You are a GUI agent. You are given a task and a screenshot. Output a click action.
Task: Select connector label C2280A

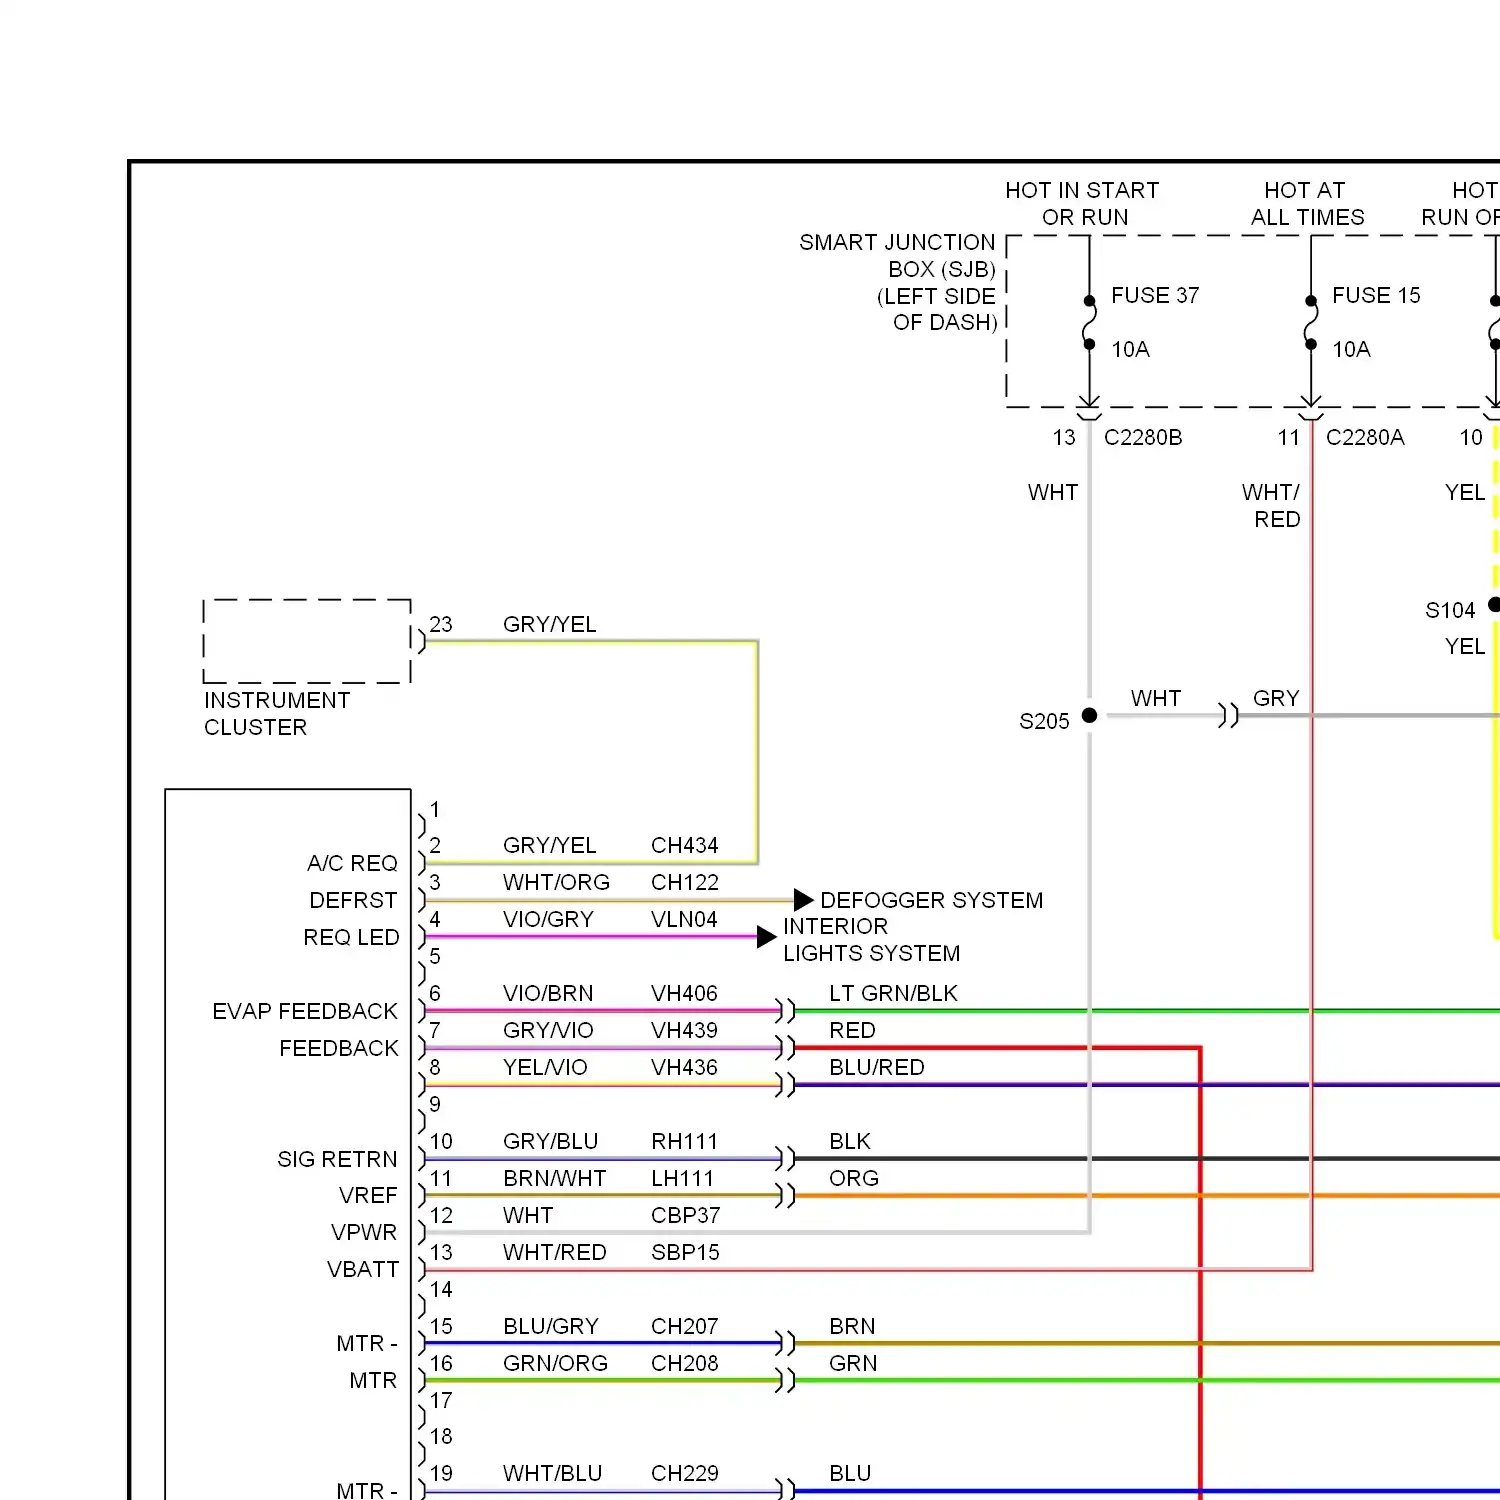pos(1365,437)
